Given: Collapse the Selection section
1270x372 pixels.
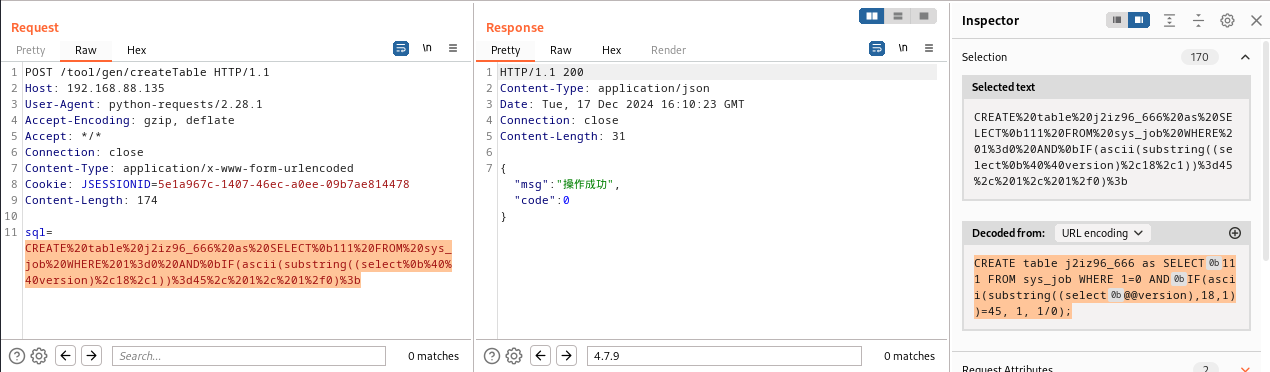Looking at the screenshot, I should (1245, 57).
